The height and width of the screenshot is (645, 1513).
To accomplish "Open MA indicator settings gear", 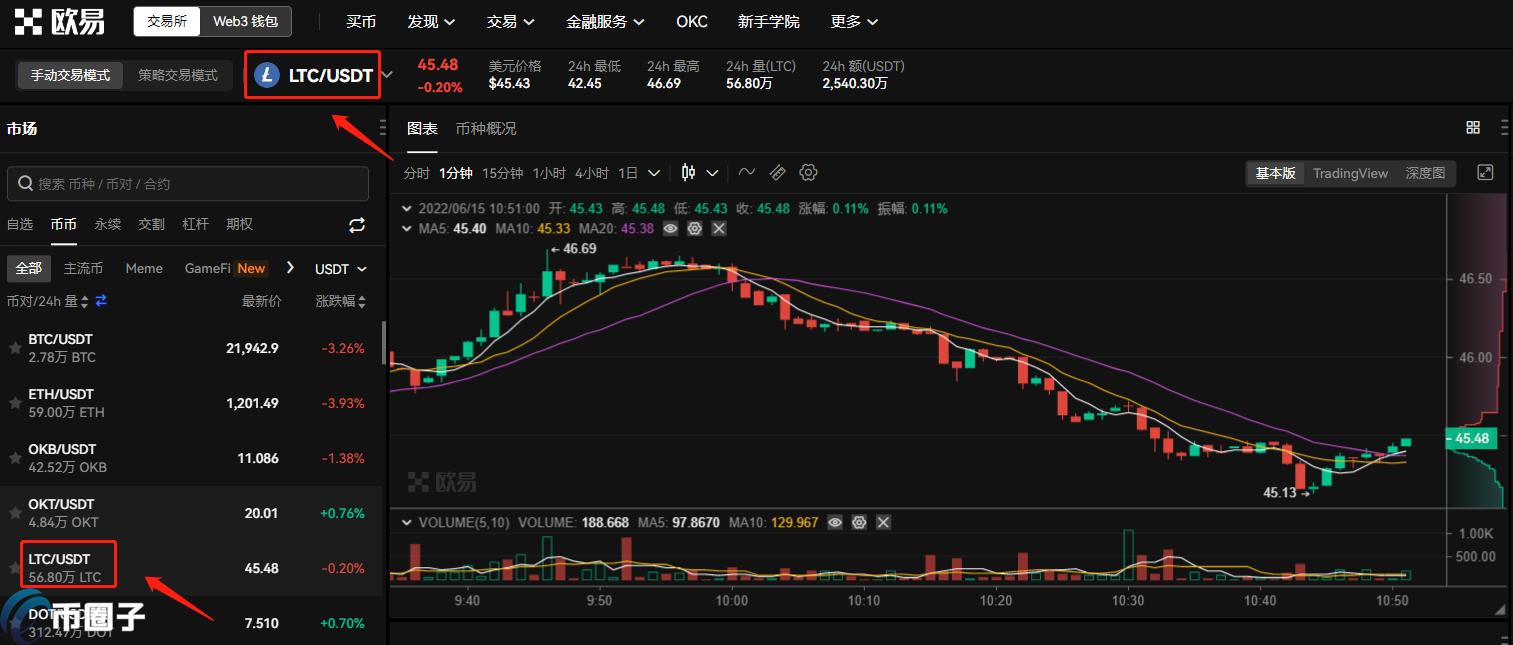I will 694,229.
